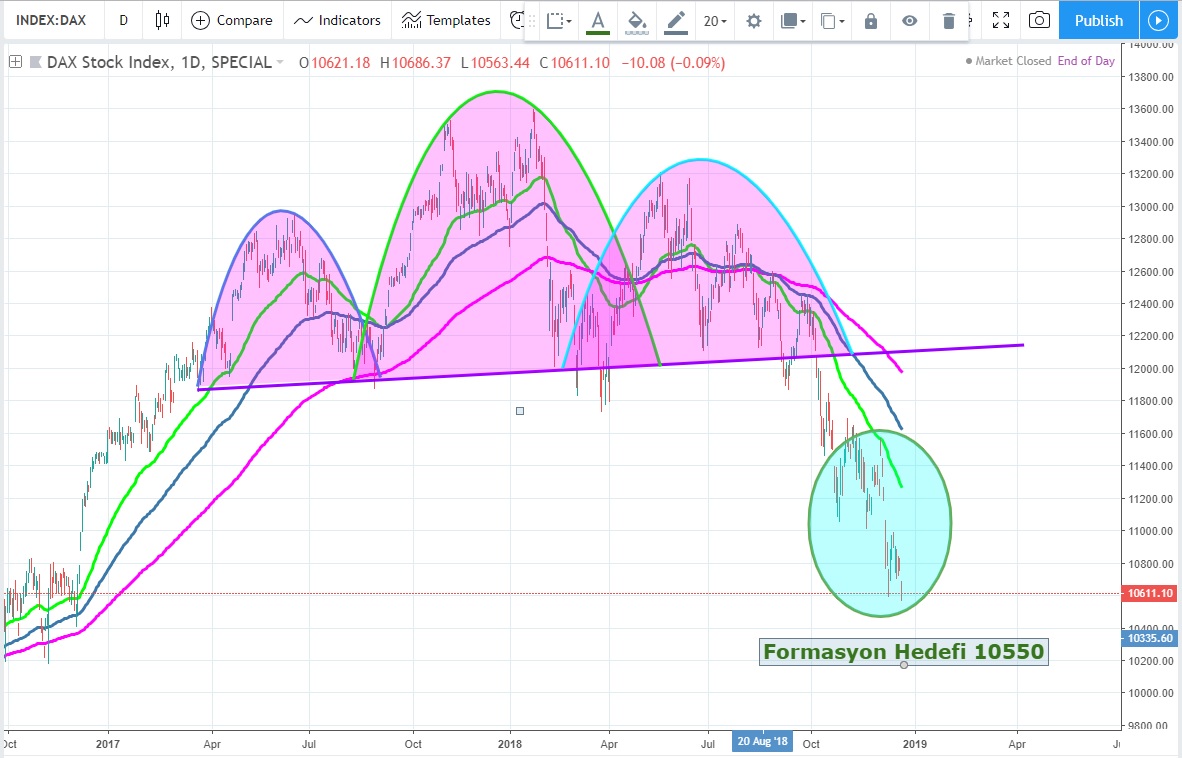1182x758 pixels.
Task: Open the candlestick chart style selector
Action: (x=162, y=20)
